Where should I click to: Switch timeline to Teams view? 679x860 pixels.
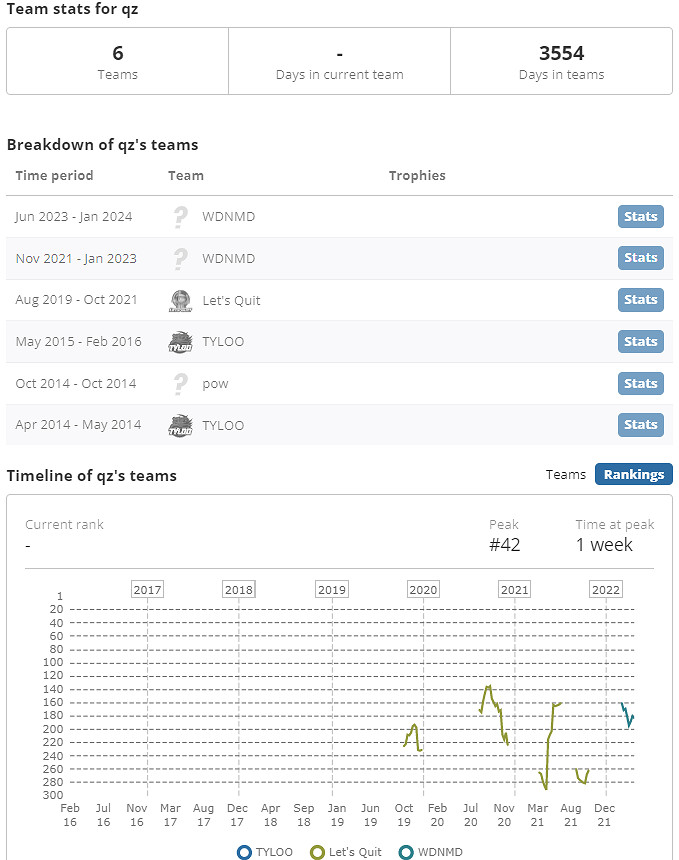(566, 474)
